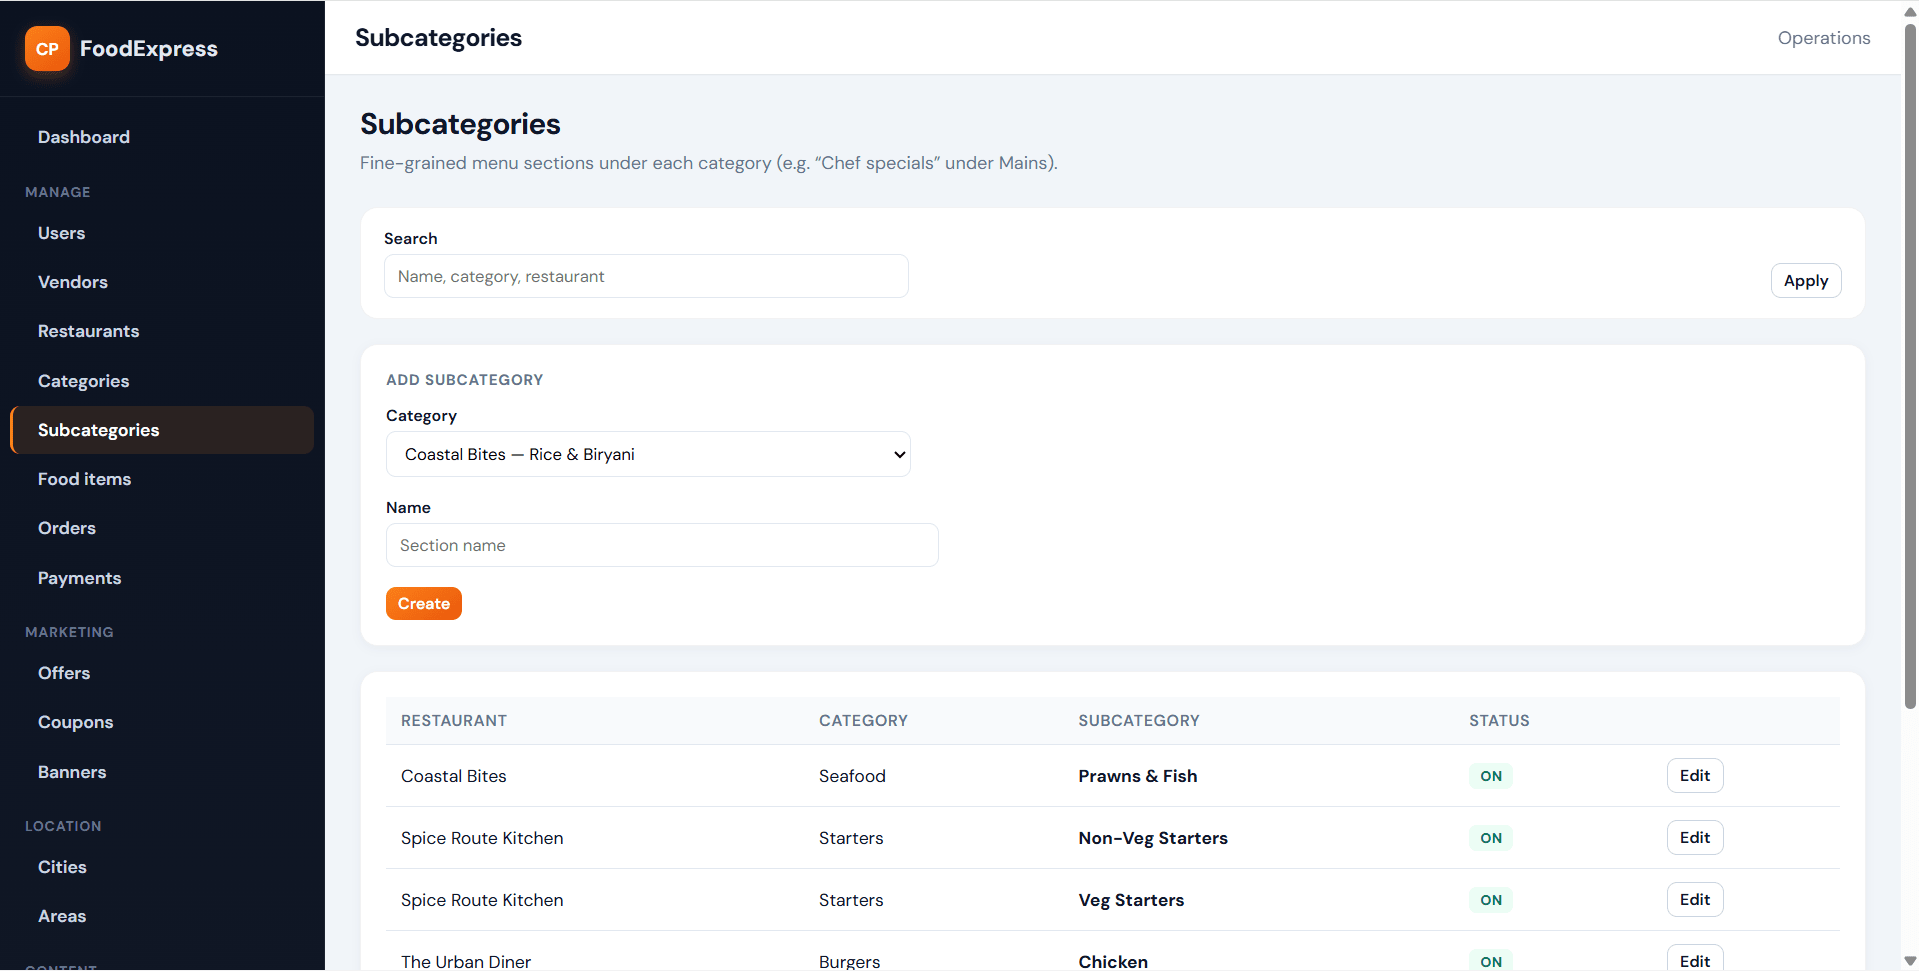Click the Section name input field

pyautogui.click(x=662, y=545)
